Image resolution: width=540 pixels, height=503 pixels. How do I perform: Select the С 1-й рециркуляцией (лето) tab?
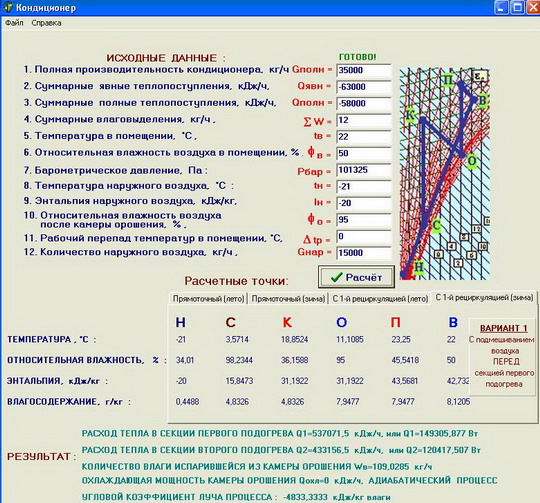[380, 298]
